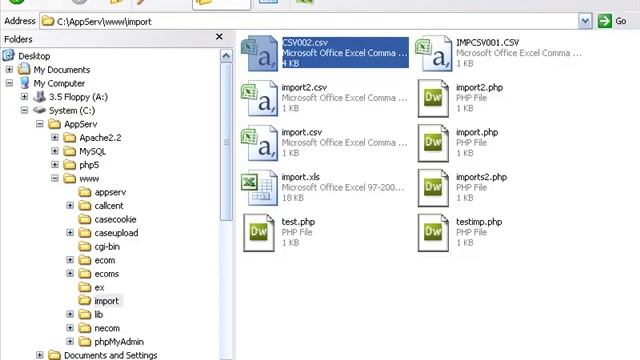Expand the caseupload tree node
This screenshot has width=640, height=360.
(70, 233)
